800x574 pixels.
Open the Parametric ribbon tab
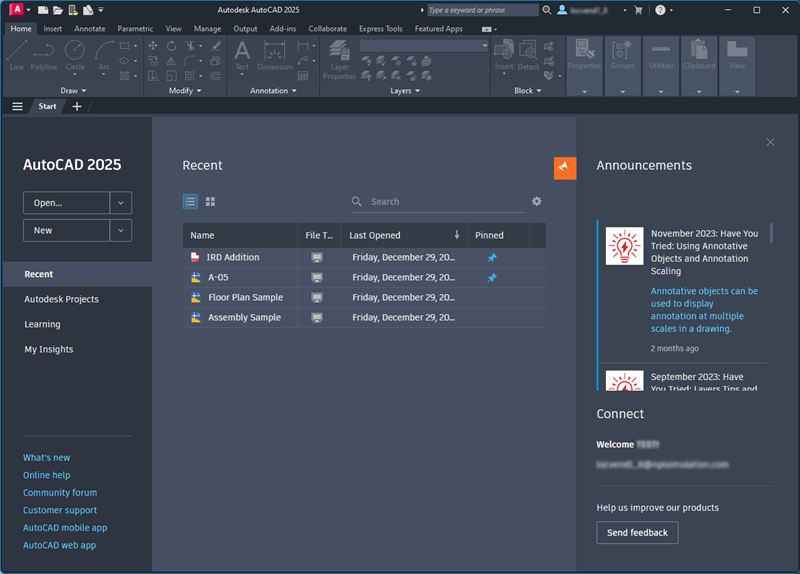[135, 29]
